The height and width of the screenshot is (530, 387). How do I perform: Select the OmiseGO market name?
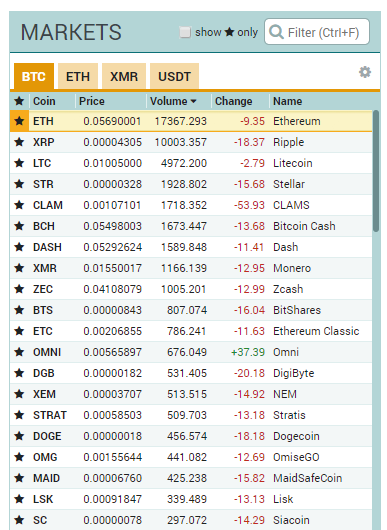[296, 457]
